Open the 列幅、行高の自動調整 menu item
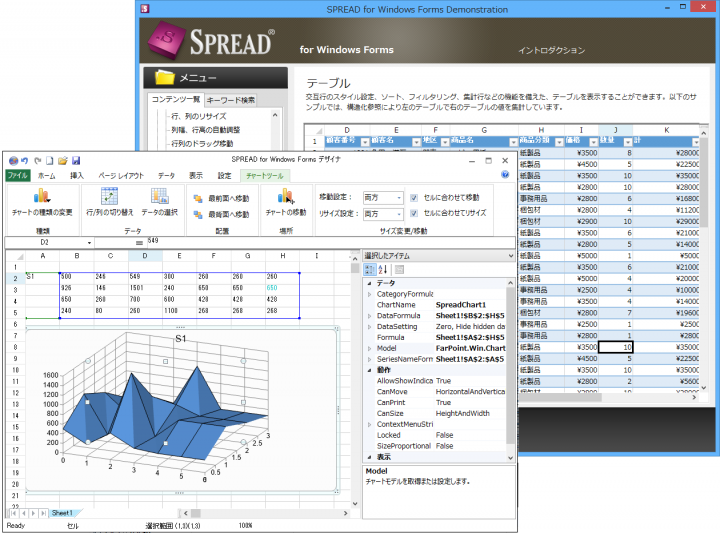This screenshot has height=533, width=720. pyautogui.click(x=205, y=130)
